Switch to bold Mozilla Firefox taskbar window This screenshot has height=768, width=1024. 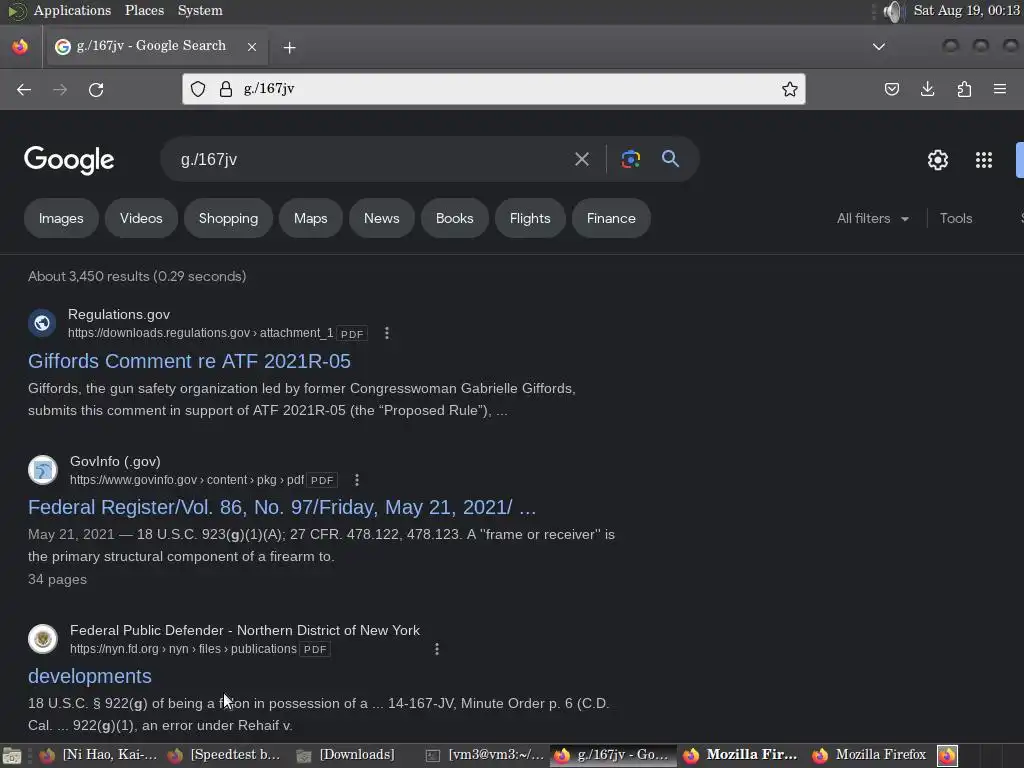tap(741, 755)
